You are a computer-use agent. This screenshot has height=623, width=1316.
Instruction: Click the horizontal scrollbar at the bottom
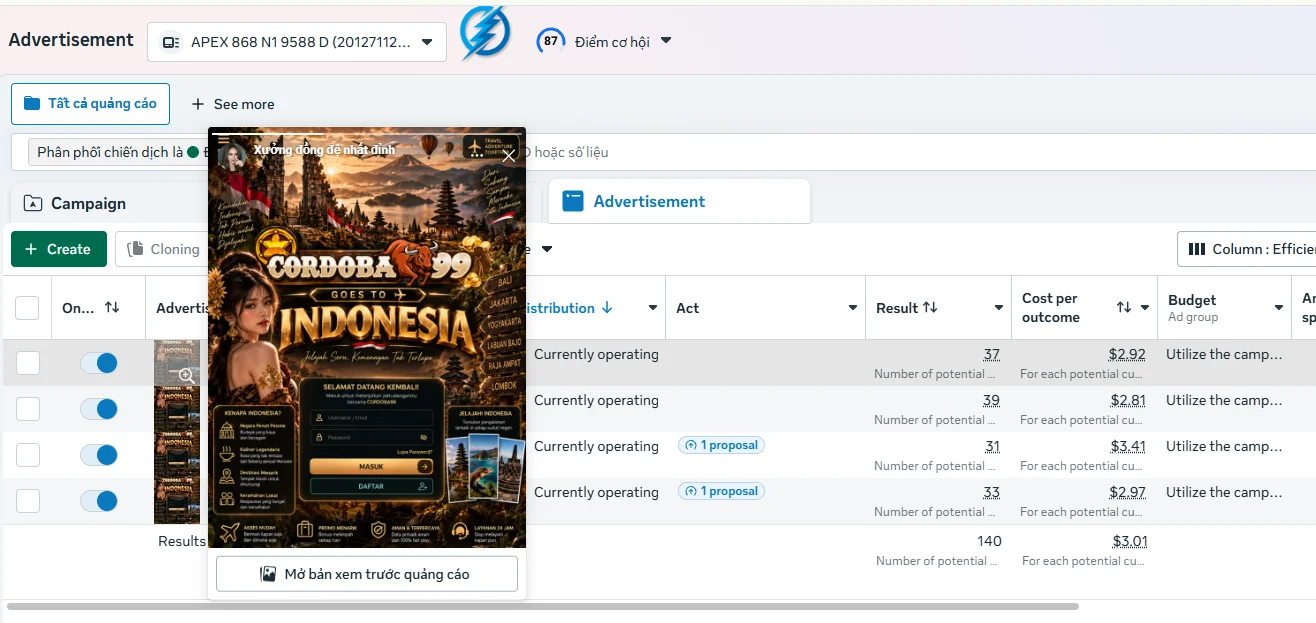pyautogui.click(x=543, y=606)
